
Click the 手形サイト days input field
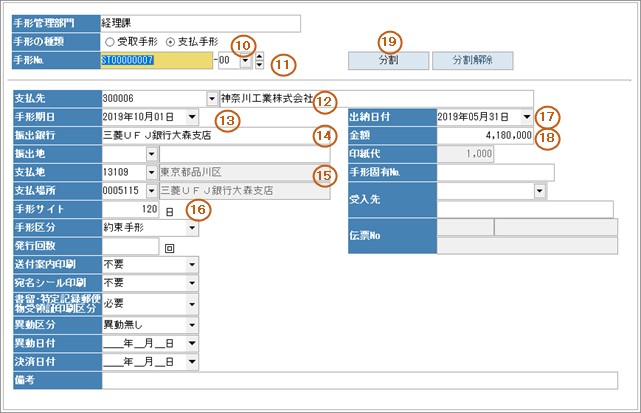pyautogui.click(x=131, y=210)
